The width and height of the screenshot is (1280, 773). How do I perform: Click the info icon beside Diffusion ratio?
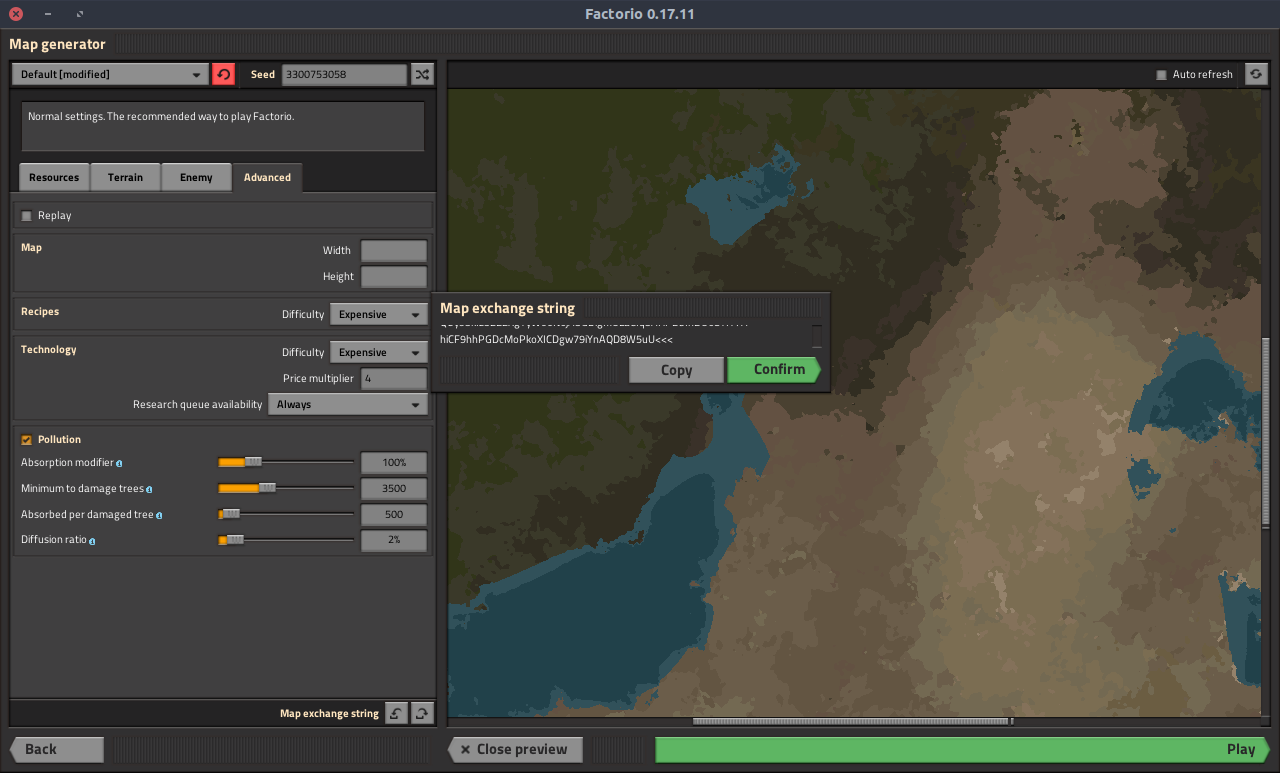click(x=92, y=541)
